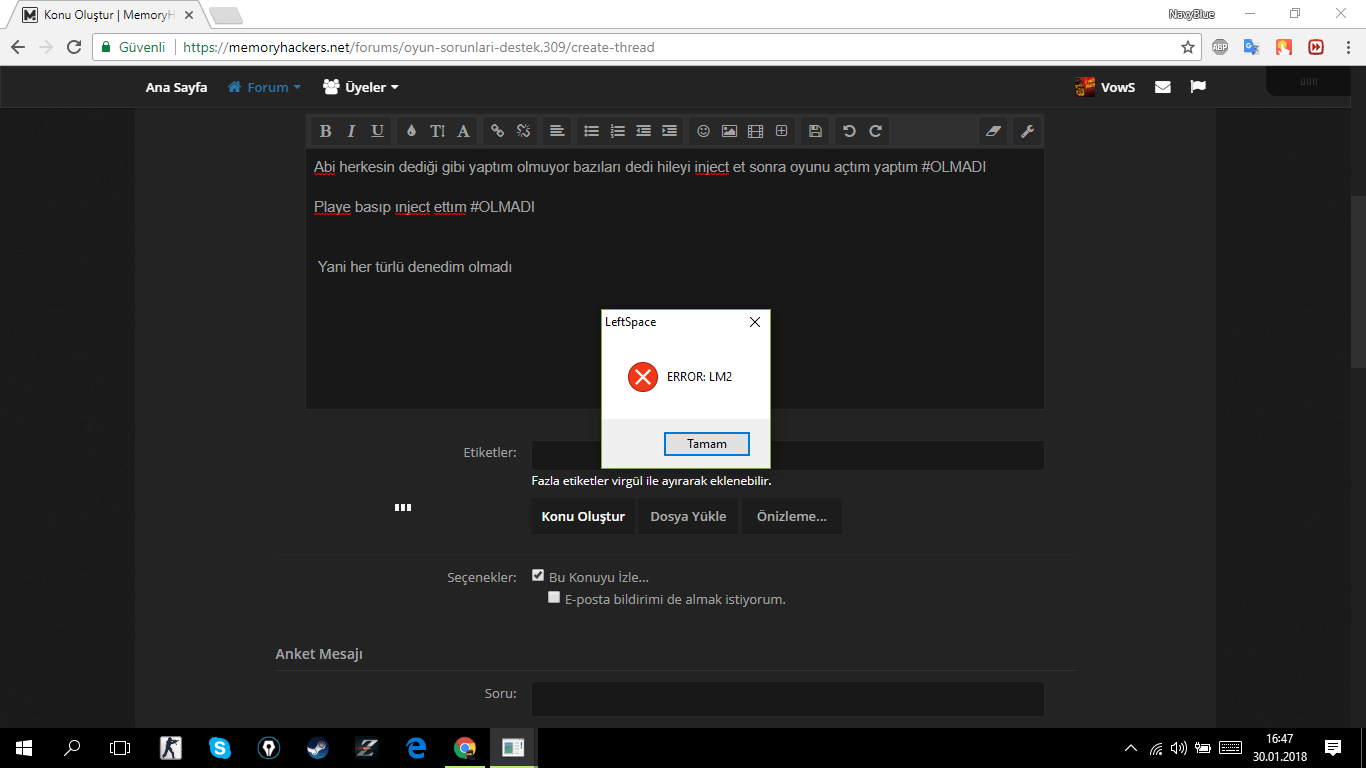
Task: Insert an ordered numbered list
Action: (617, 131)
